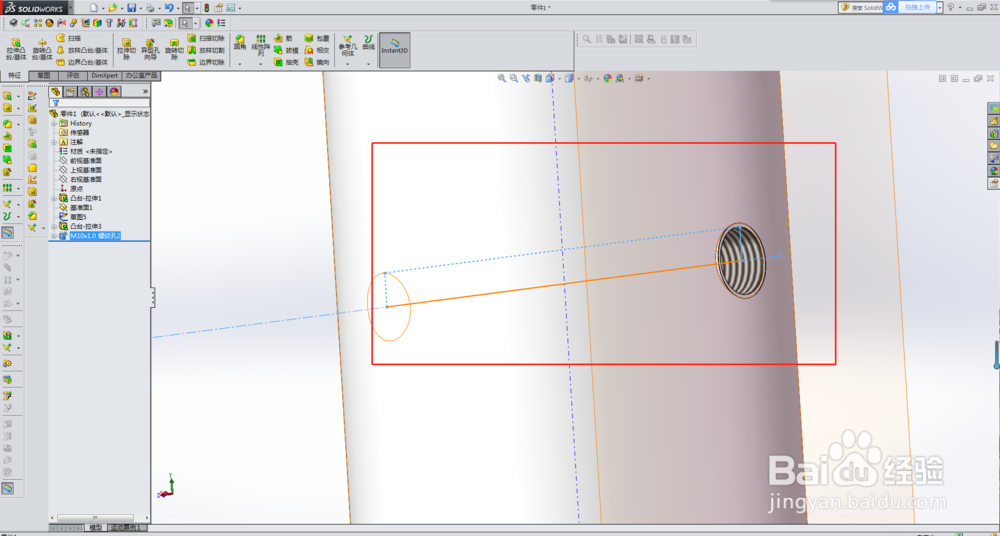Open dropdown under 圆角 fillet tool

(x=240, y=64)
